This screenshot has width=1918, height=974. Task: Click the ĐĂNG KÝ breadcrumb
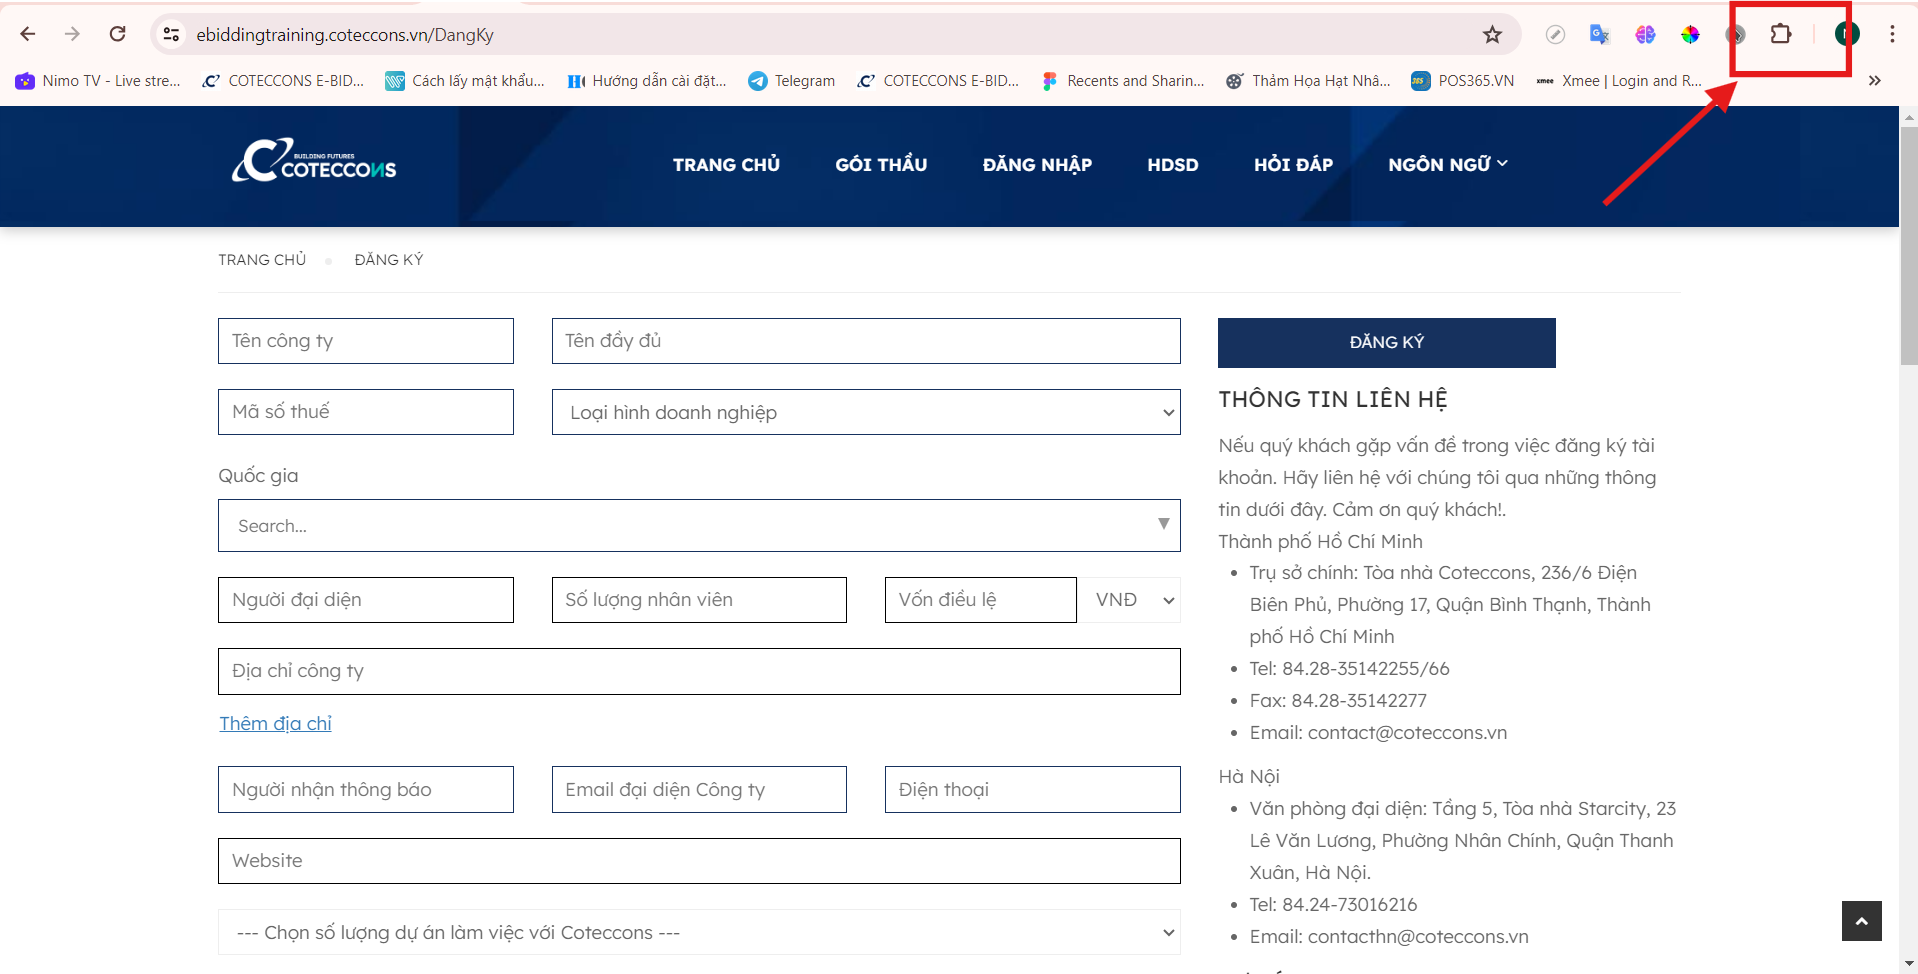click(x=389, y=259)
